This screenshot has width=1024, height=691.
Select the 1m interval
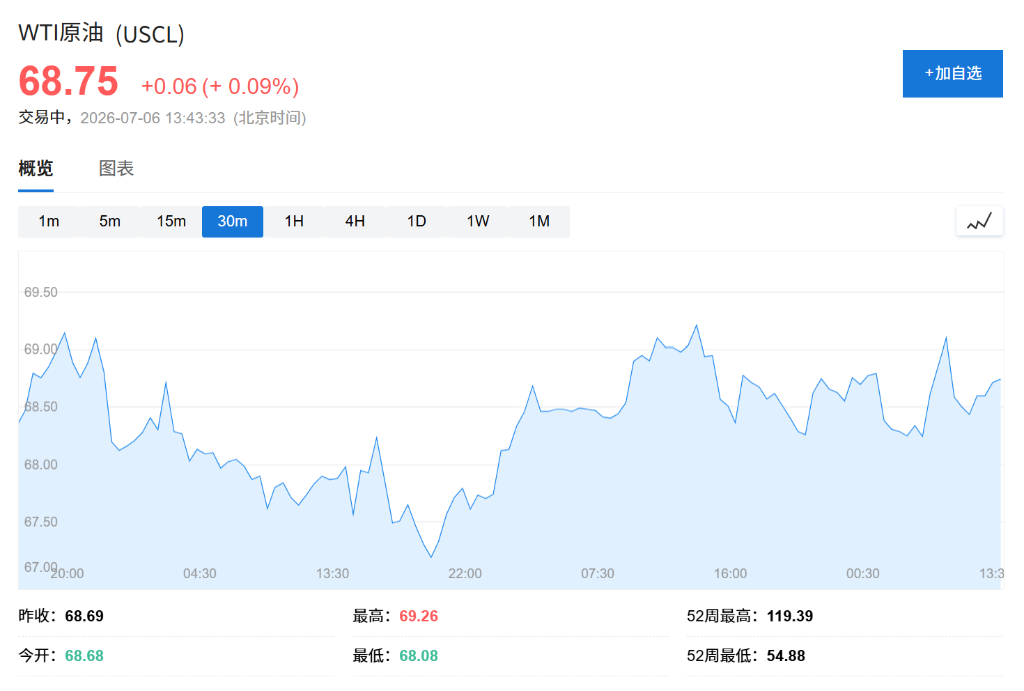48,221
